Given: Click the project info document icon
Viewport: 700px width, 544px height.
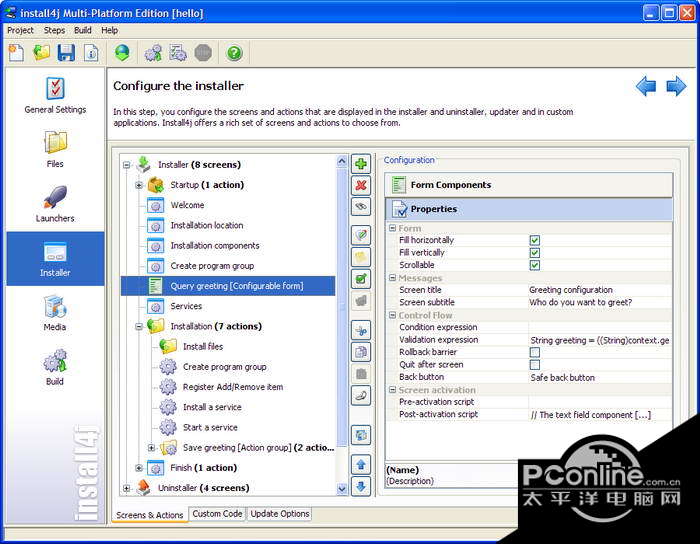Looking at the screenshot, I should pyautogui.click(x=91, y=53).
